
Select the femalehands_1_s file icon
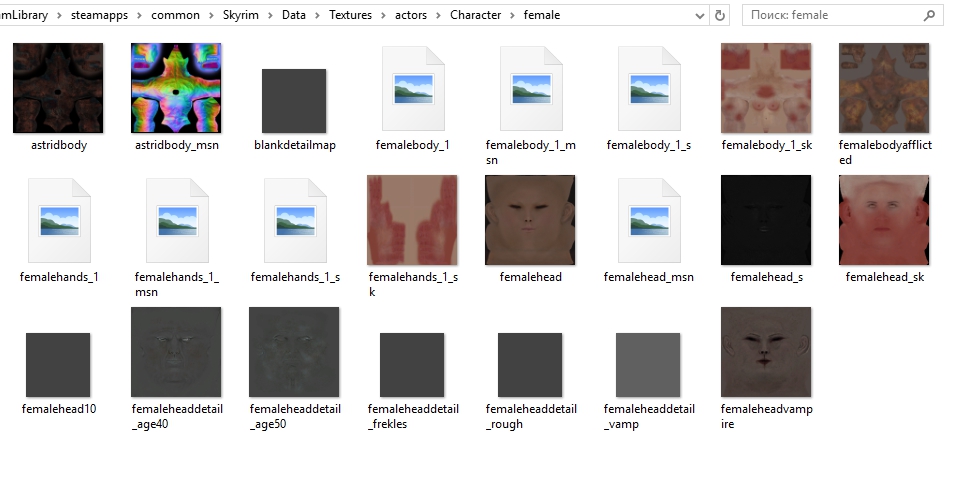point(295,220)
